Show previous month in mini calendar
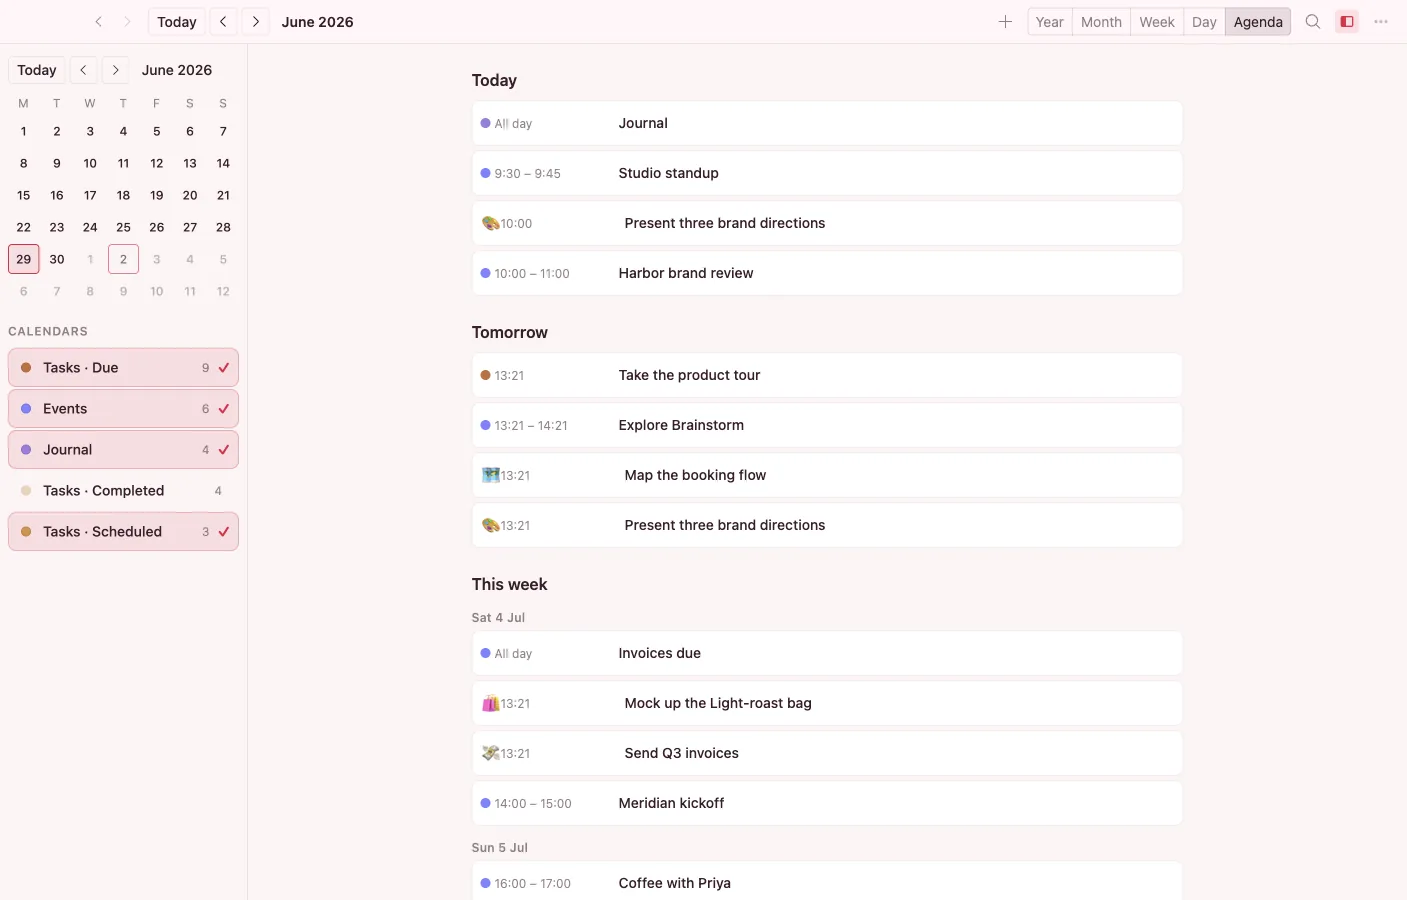 click(x=83, y=70)
